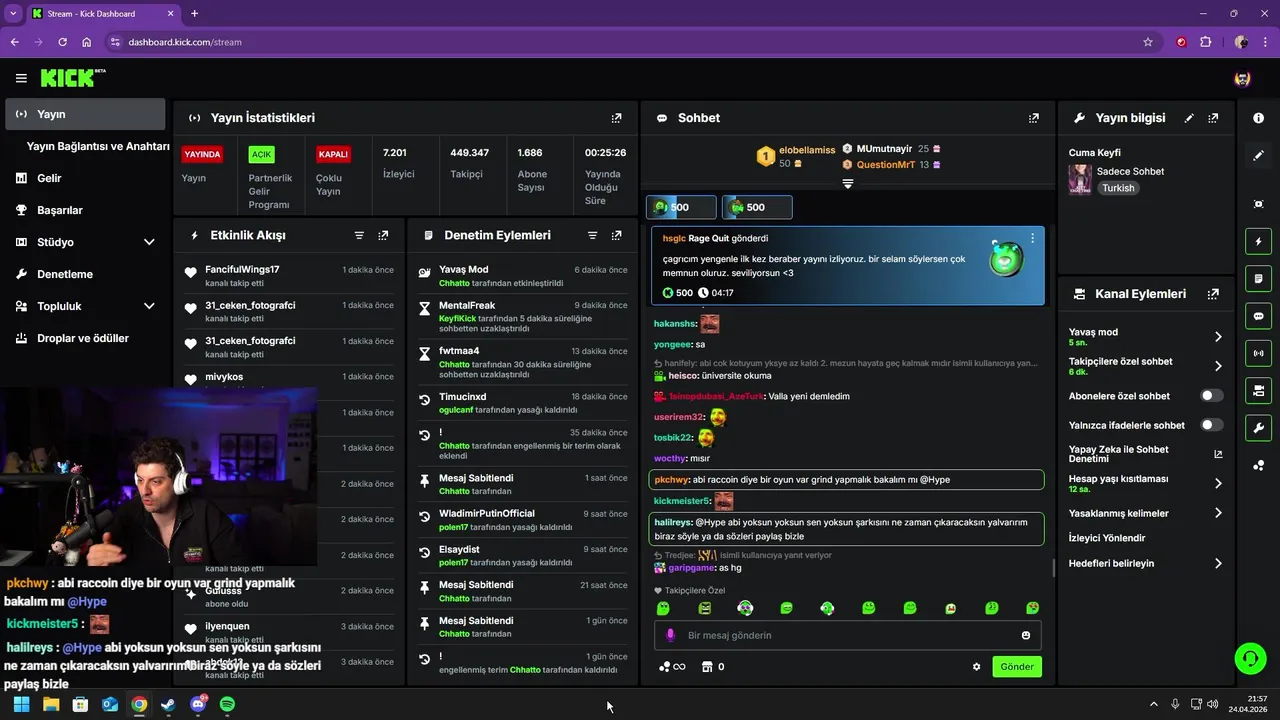Send message with Gönder button
1280x720 pixels.
coord(1017,667)
